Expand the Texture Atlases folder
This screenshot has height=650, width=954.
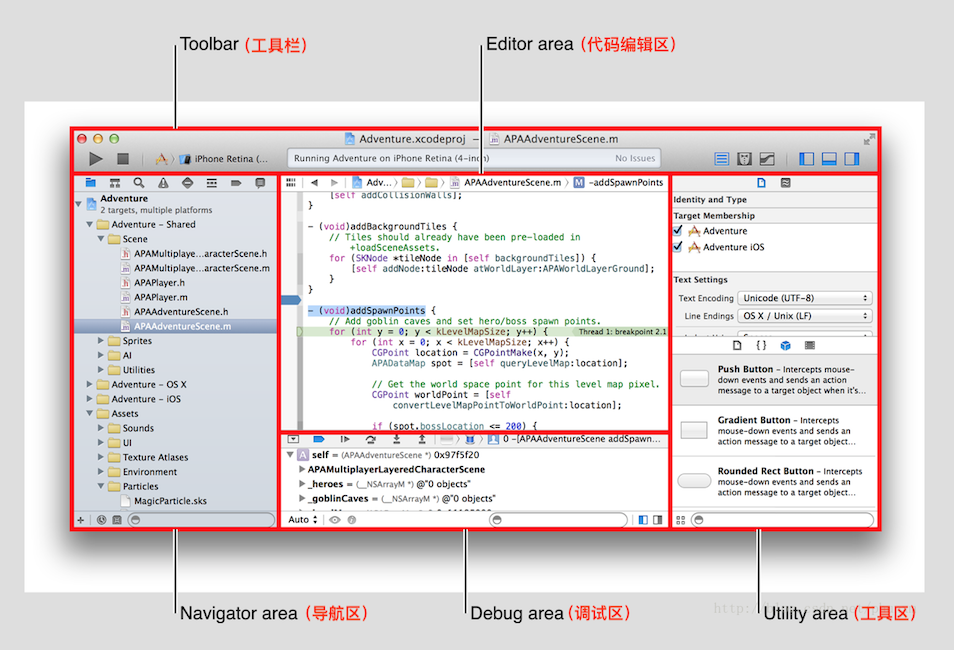(101, 457)
